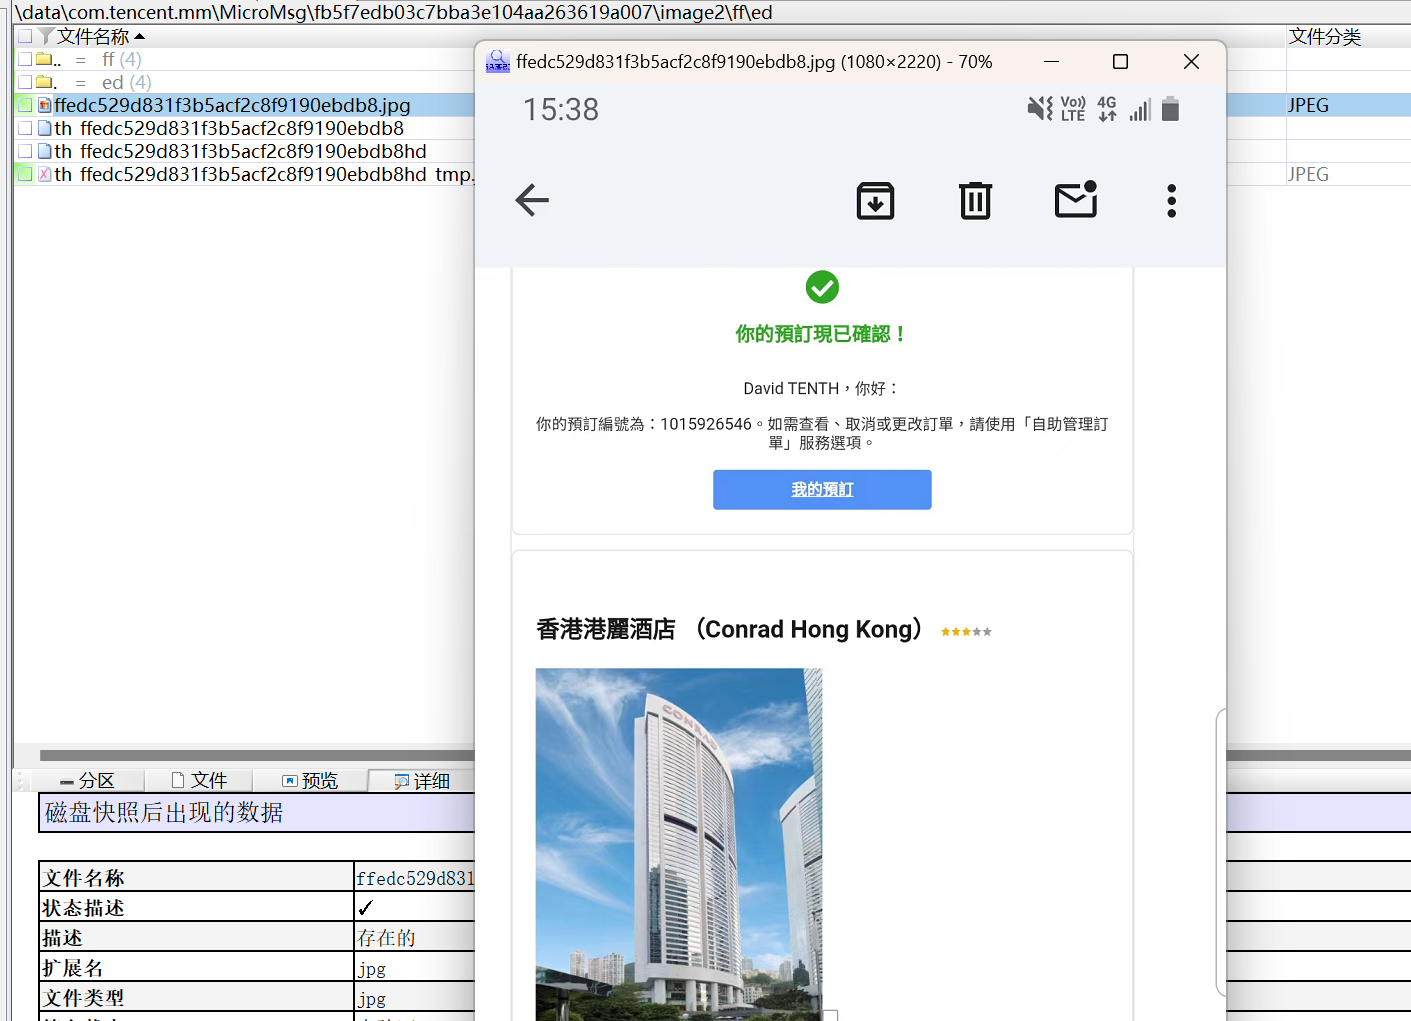The image size is (1411, 1021).
Task: Click the 存在的 value in the details table
Action: 386,938
